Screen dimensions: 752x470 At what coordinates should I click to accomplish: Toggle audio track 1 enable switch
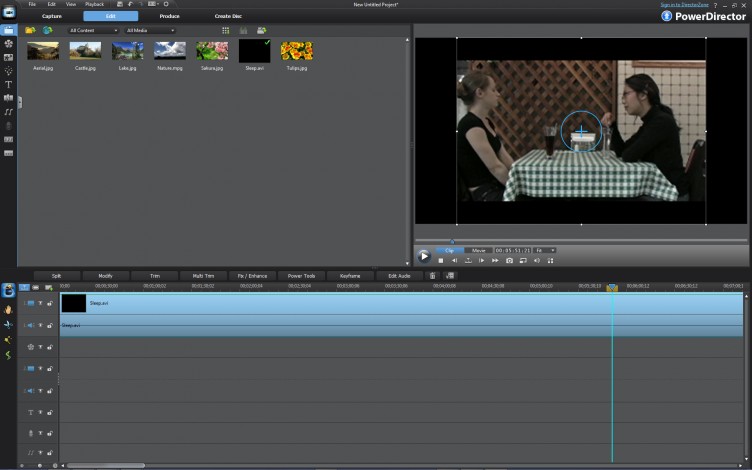(x=40, y=326)
